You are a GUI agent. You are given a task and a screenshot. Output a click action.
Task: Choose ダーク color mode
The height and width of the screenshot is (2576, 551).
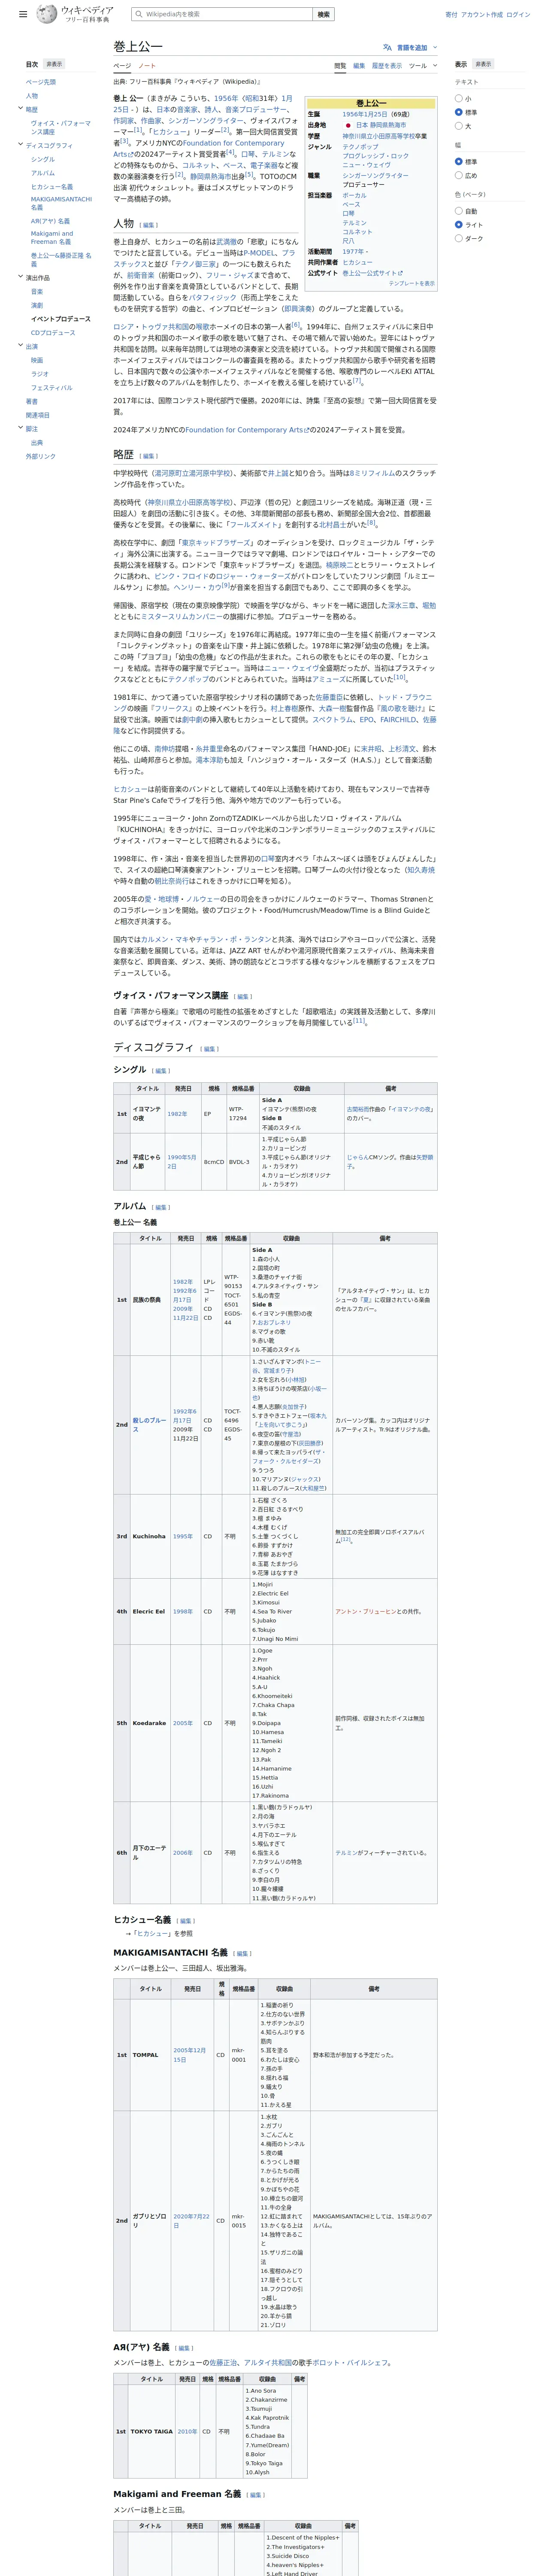click(459, 238)
